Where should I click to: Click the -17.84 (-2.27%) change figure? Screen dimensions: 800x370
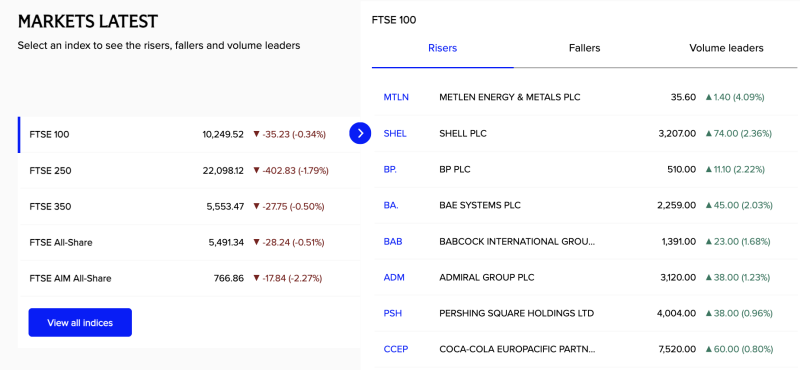[x=288, y=279]
